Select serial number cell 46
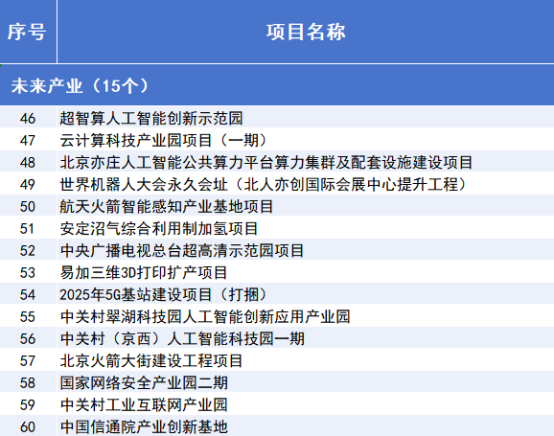 tap(28, 118)
